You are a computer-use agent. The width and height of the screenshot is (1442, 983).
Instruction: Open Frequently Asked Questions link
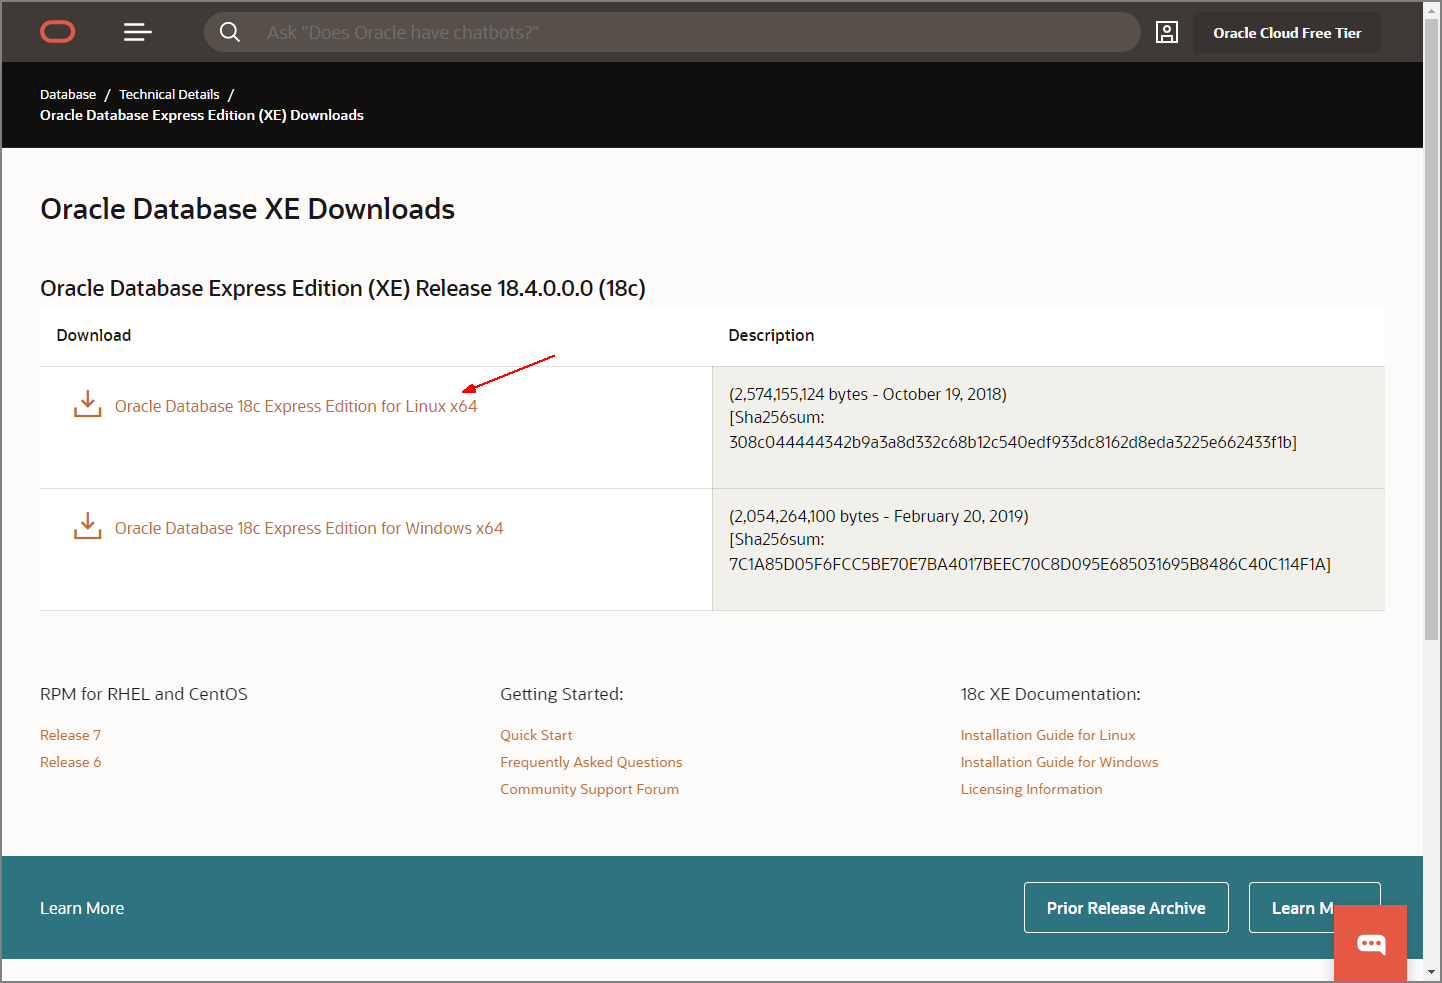[x=591, y=762]
